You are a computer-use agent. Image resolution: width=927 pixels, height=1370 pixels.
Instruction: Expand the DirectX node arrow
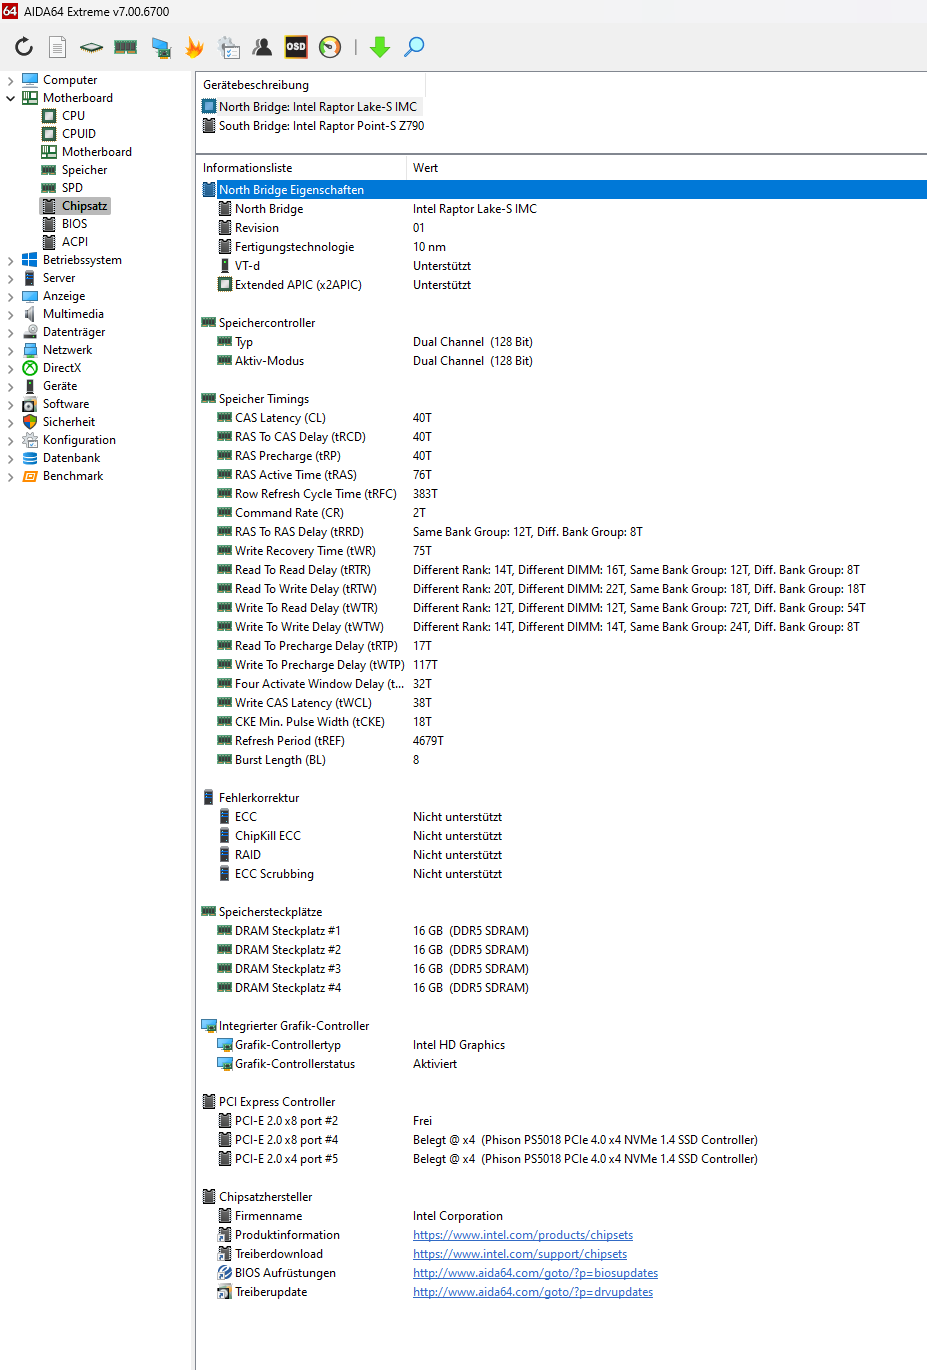10,368
